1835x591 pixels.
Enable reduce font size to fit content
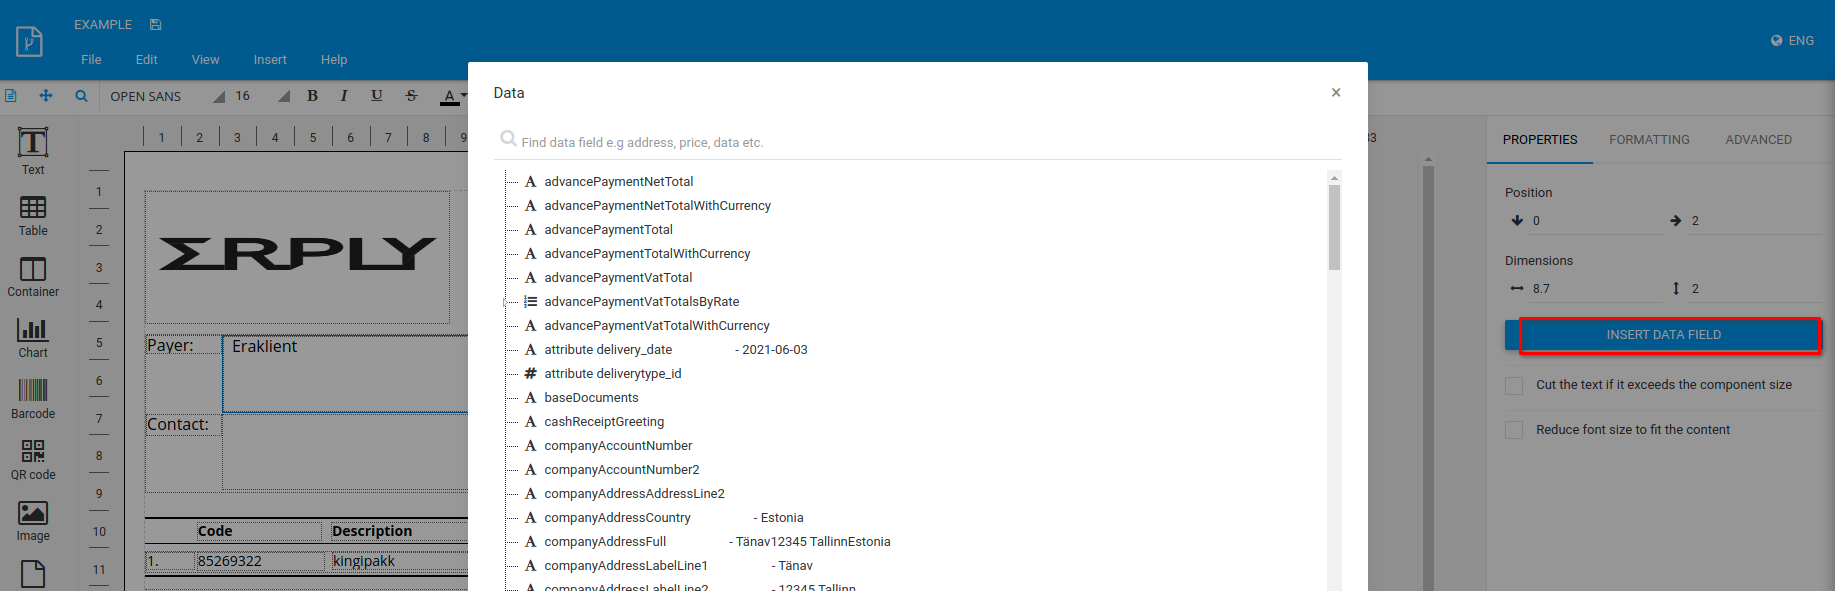1514,430
